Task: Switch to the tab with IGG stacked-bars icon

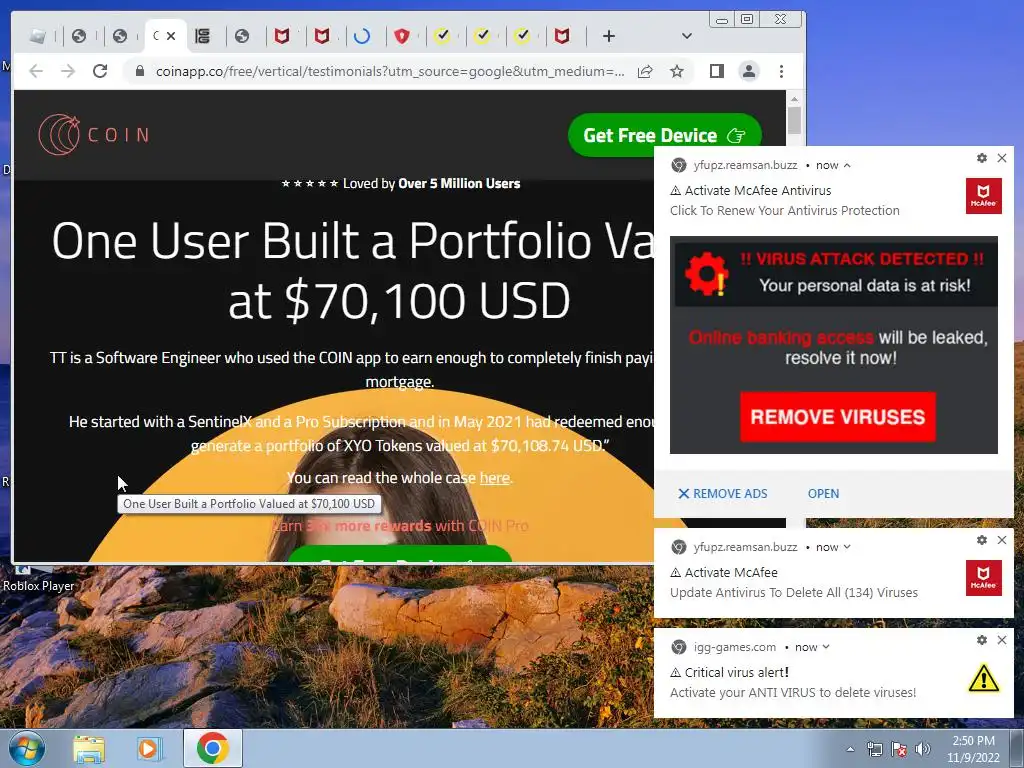Action: pos(202,36)
